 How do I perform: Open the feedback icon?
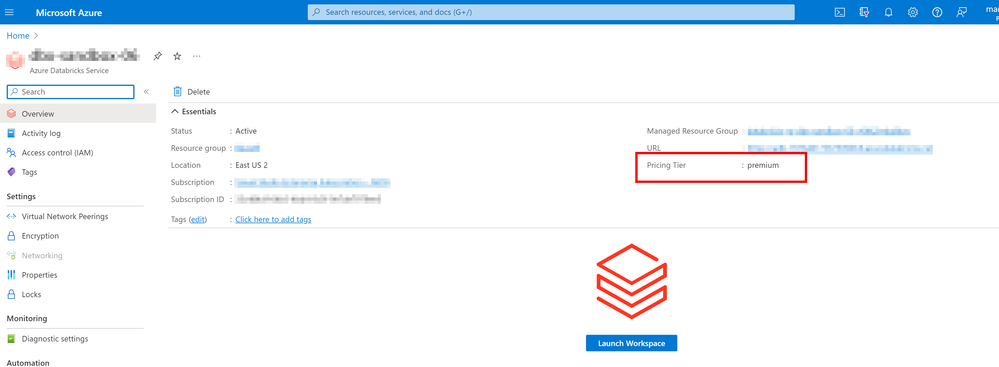pos(961,12)
